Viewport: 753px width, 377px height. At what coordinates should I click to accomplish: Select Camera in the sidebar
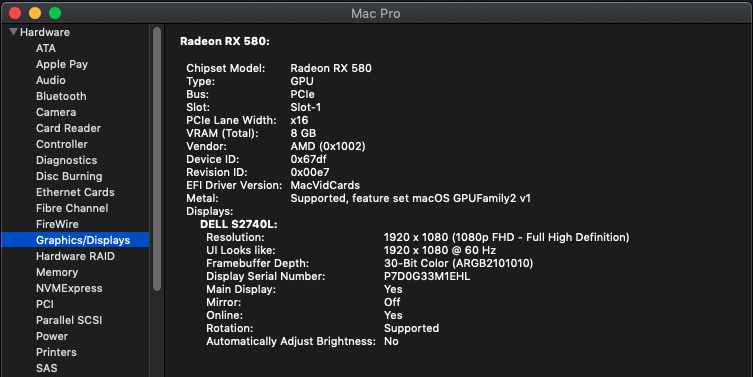(56, 112)
